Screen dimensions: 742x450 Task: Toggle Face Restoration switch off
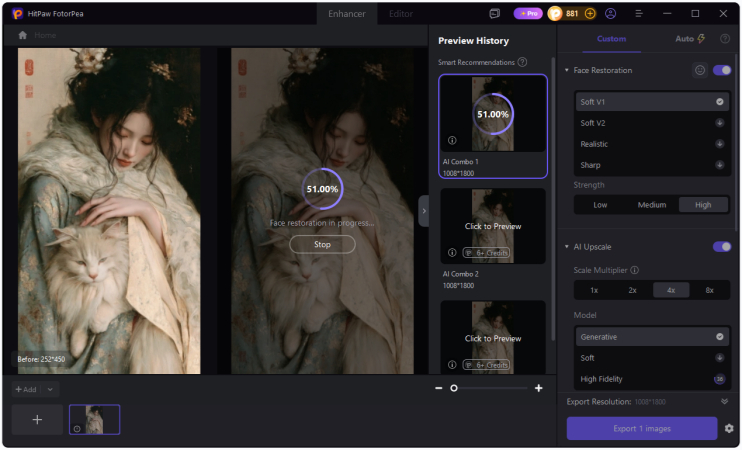point(722,70)
